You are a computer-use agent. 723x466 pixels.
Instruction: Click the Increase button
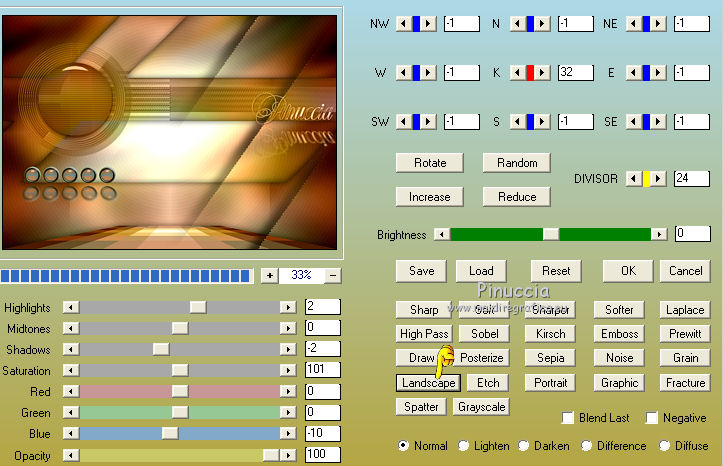(x=430, y=197)
